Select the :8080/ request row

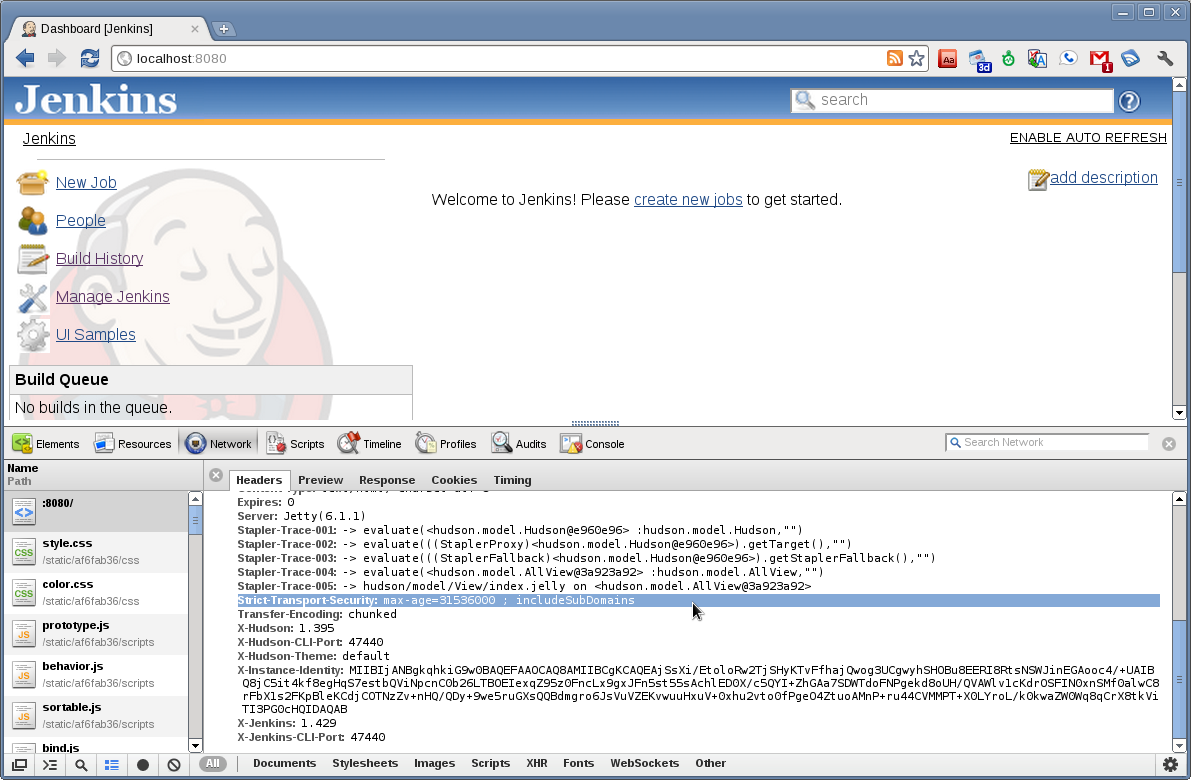(96, 511)
